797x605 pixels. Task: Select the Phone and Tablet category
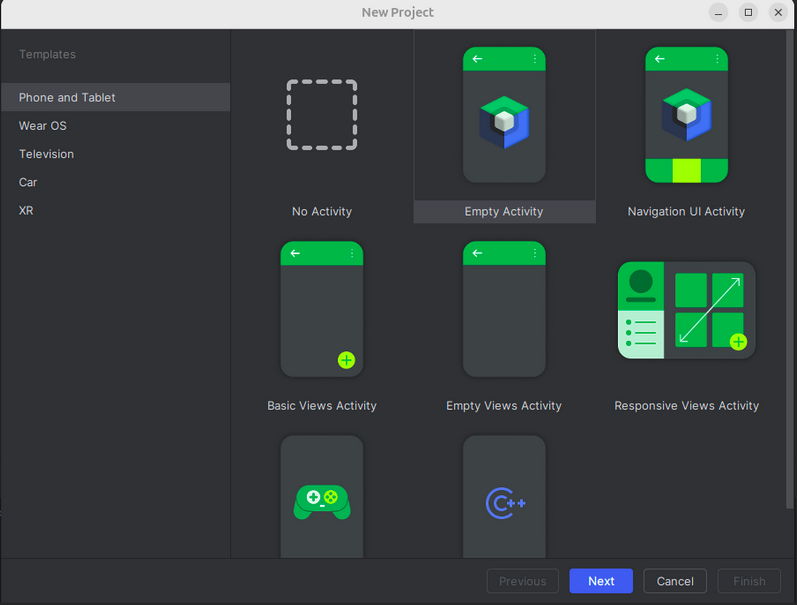pos(115,97)
